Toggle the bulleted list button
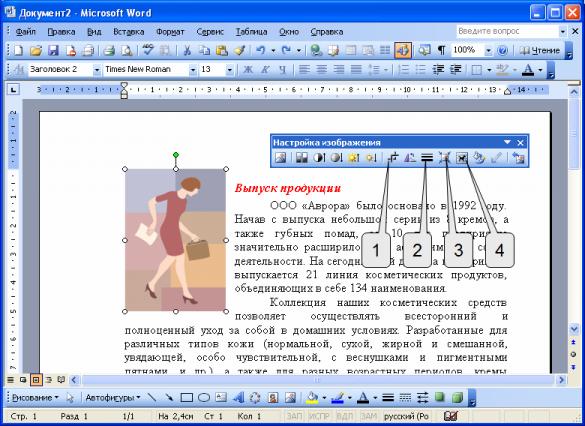585x426 pixels. pos(420,69)
